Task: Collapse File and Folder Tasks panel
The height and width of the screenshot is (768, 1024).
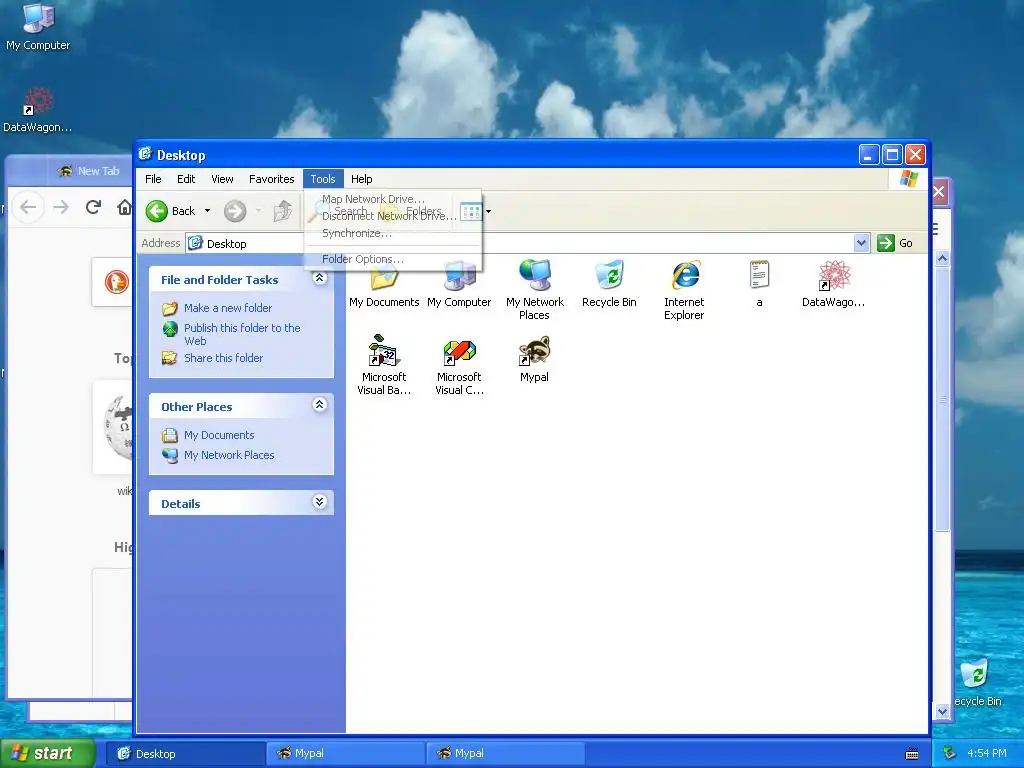Action: coord(319,278)
